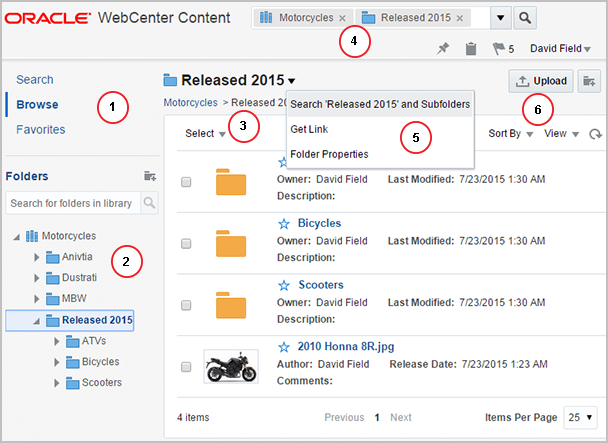This screenshot has width=608, height=443.
Task: Check the first folder row checkbox
Action: [x=186, y=182]
